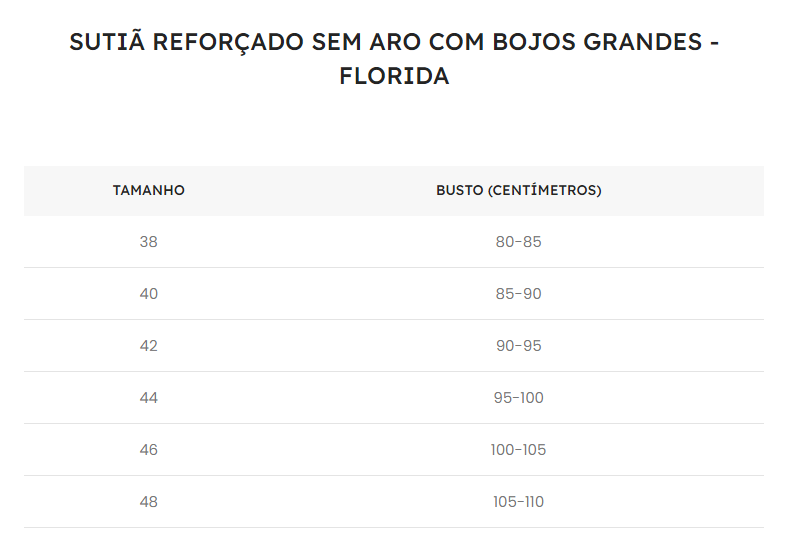Click the product title heading mentioning FLORIDA
This screenshot has width=787, height=551.
point(394,59)
